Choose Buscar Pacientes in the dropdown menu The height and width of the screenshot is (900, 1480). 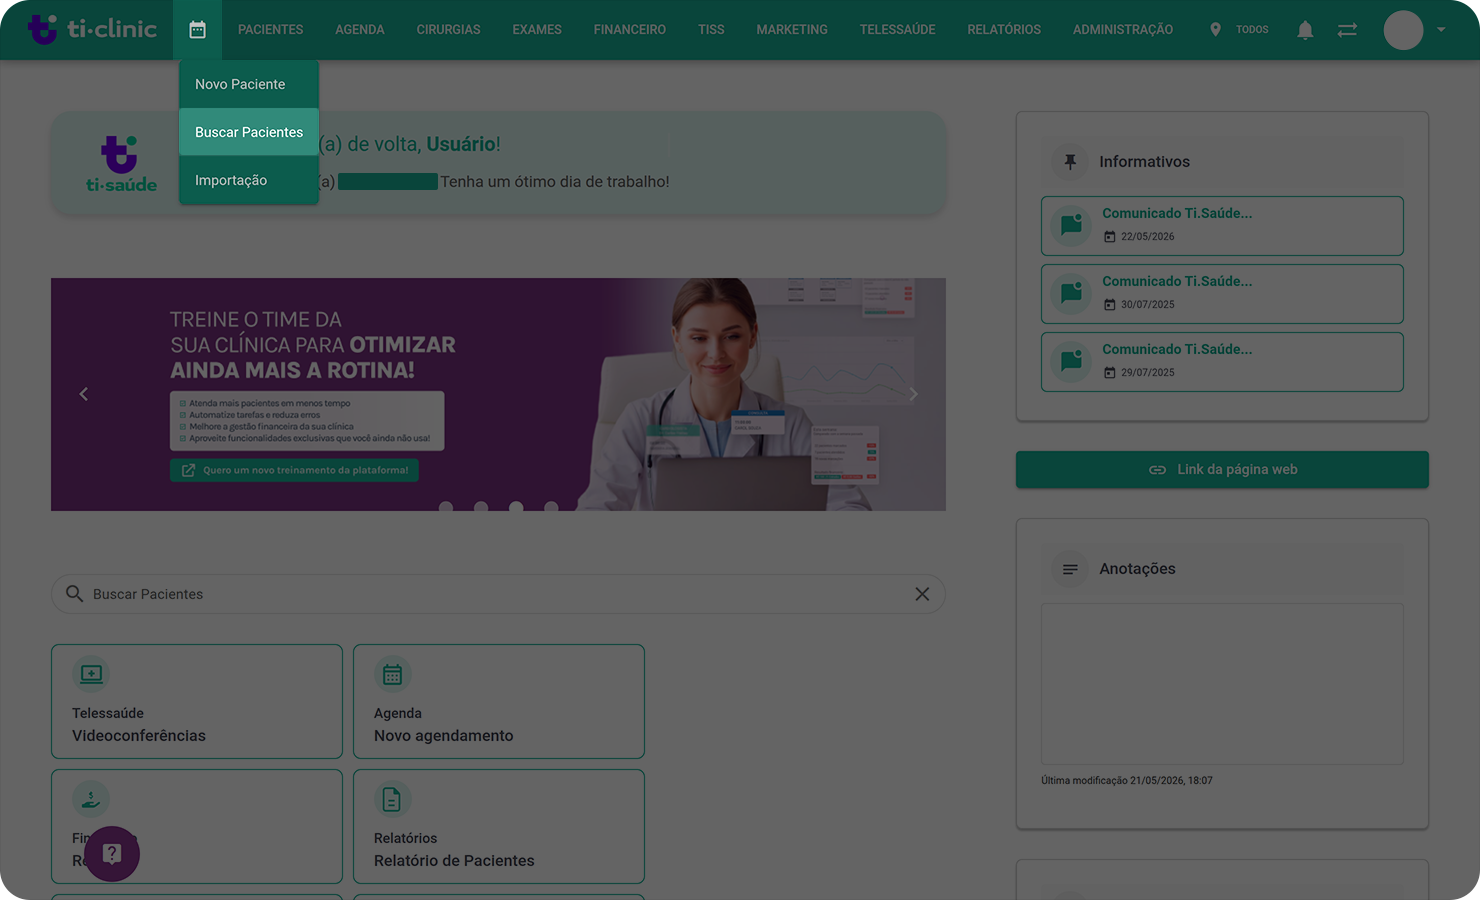point(249,132)
